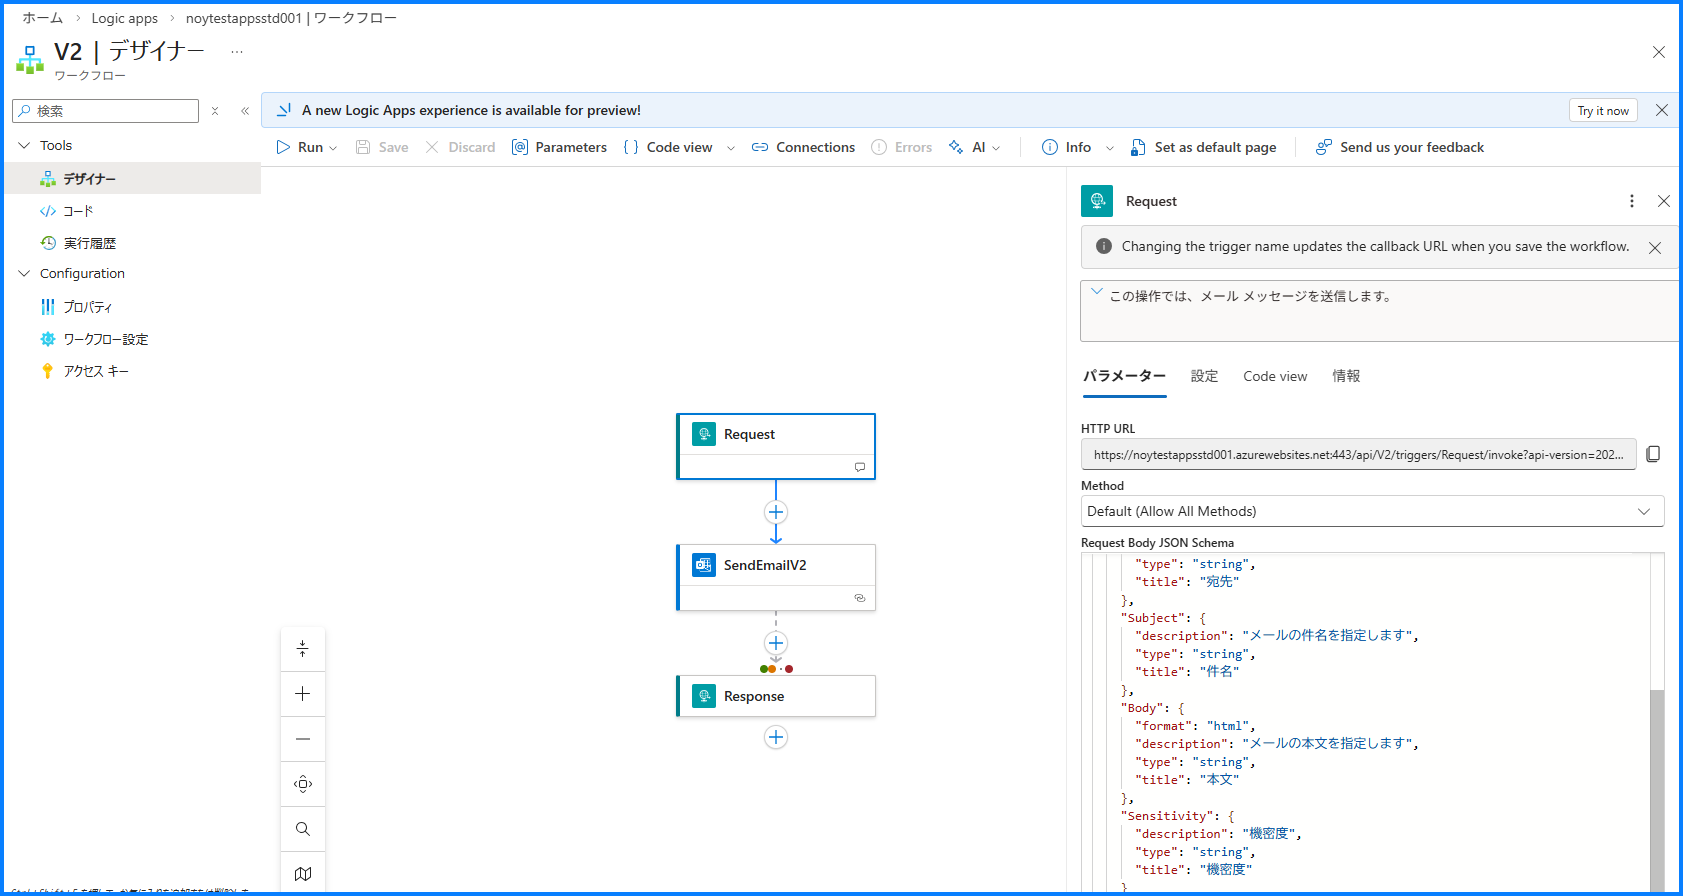Click Try it now button

tap(1603, 111)
